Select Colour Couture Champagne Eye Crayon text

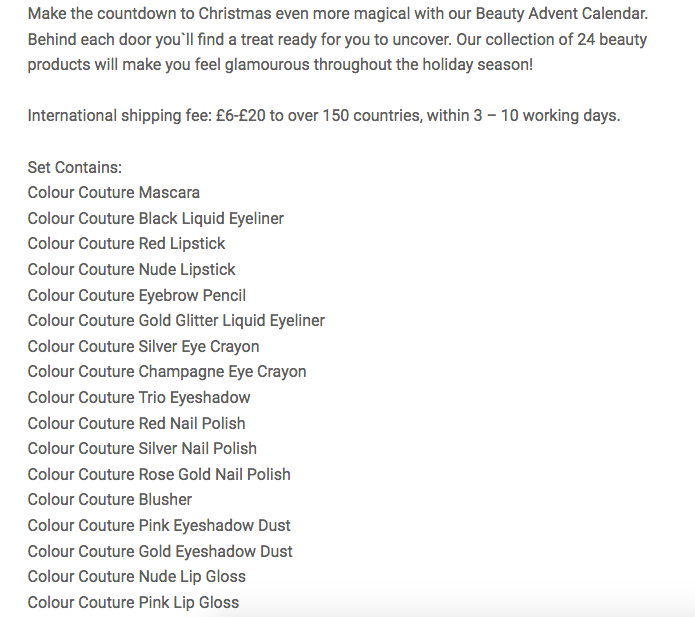click(167, 371)
